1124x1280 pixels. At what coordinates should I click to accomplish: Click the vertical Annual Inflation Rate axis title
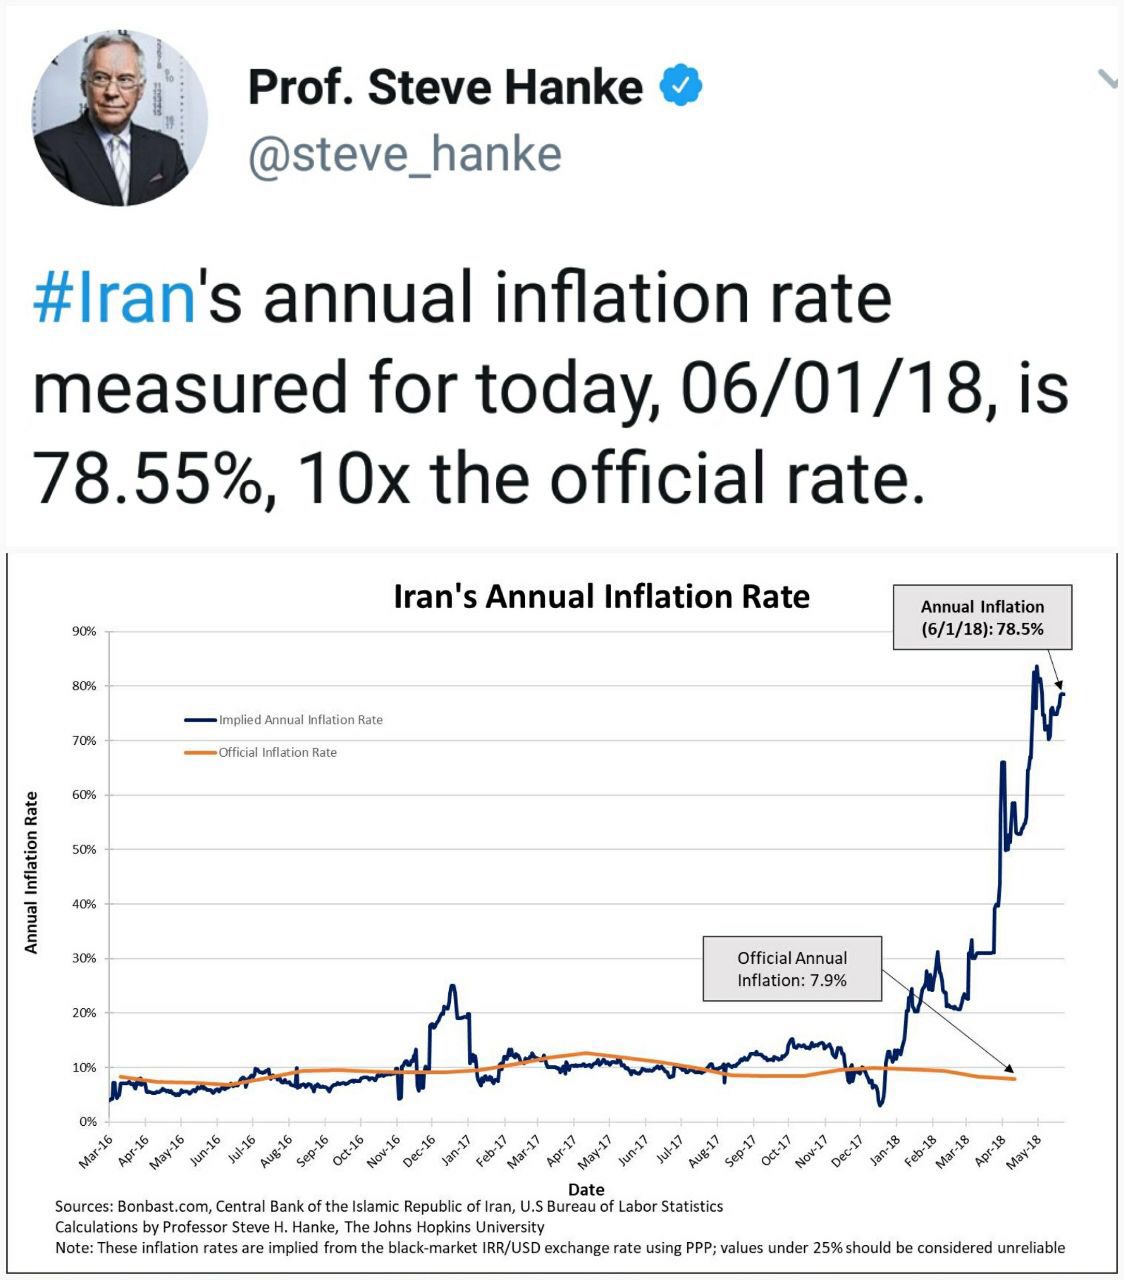[x=31, y=872]
